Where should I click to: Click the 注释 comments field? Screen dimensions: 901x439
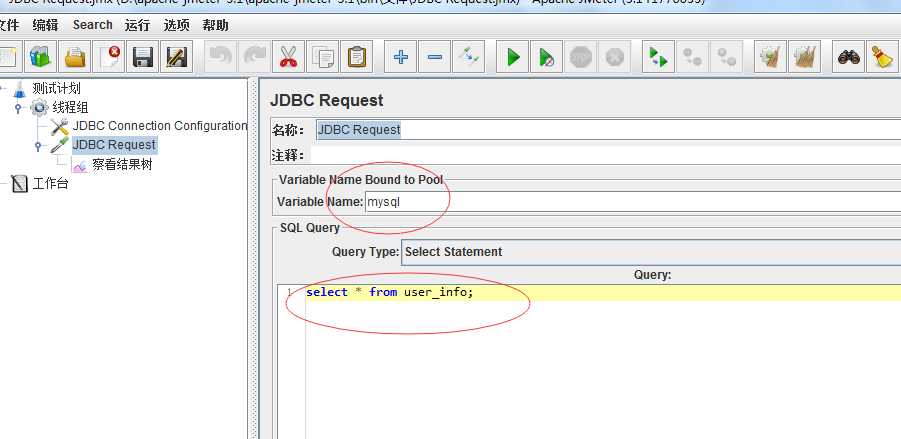606,155
